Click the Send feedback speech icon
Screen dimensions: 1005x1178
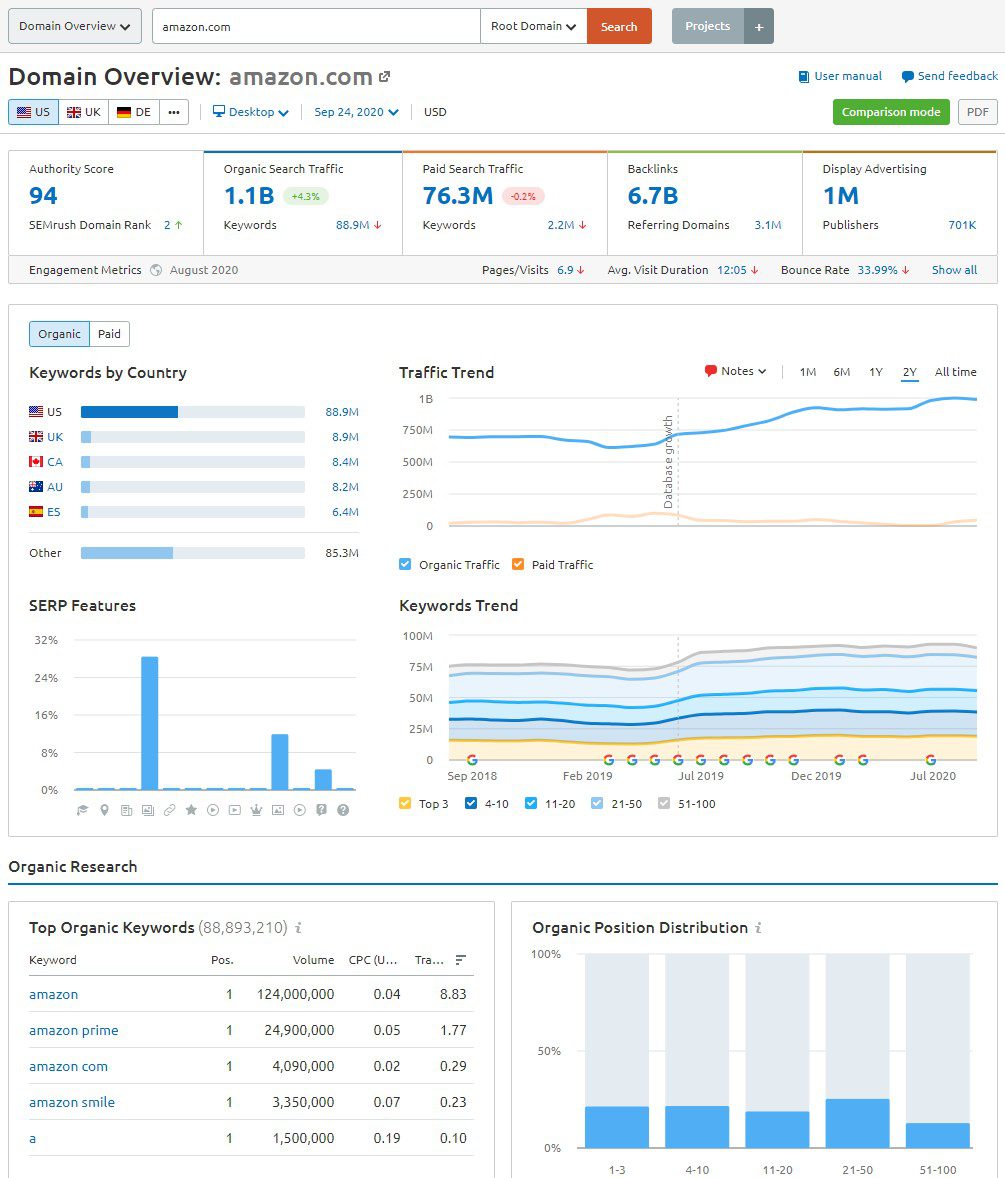[907, 77]
